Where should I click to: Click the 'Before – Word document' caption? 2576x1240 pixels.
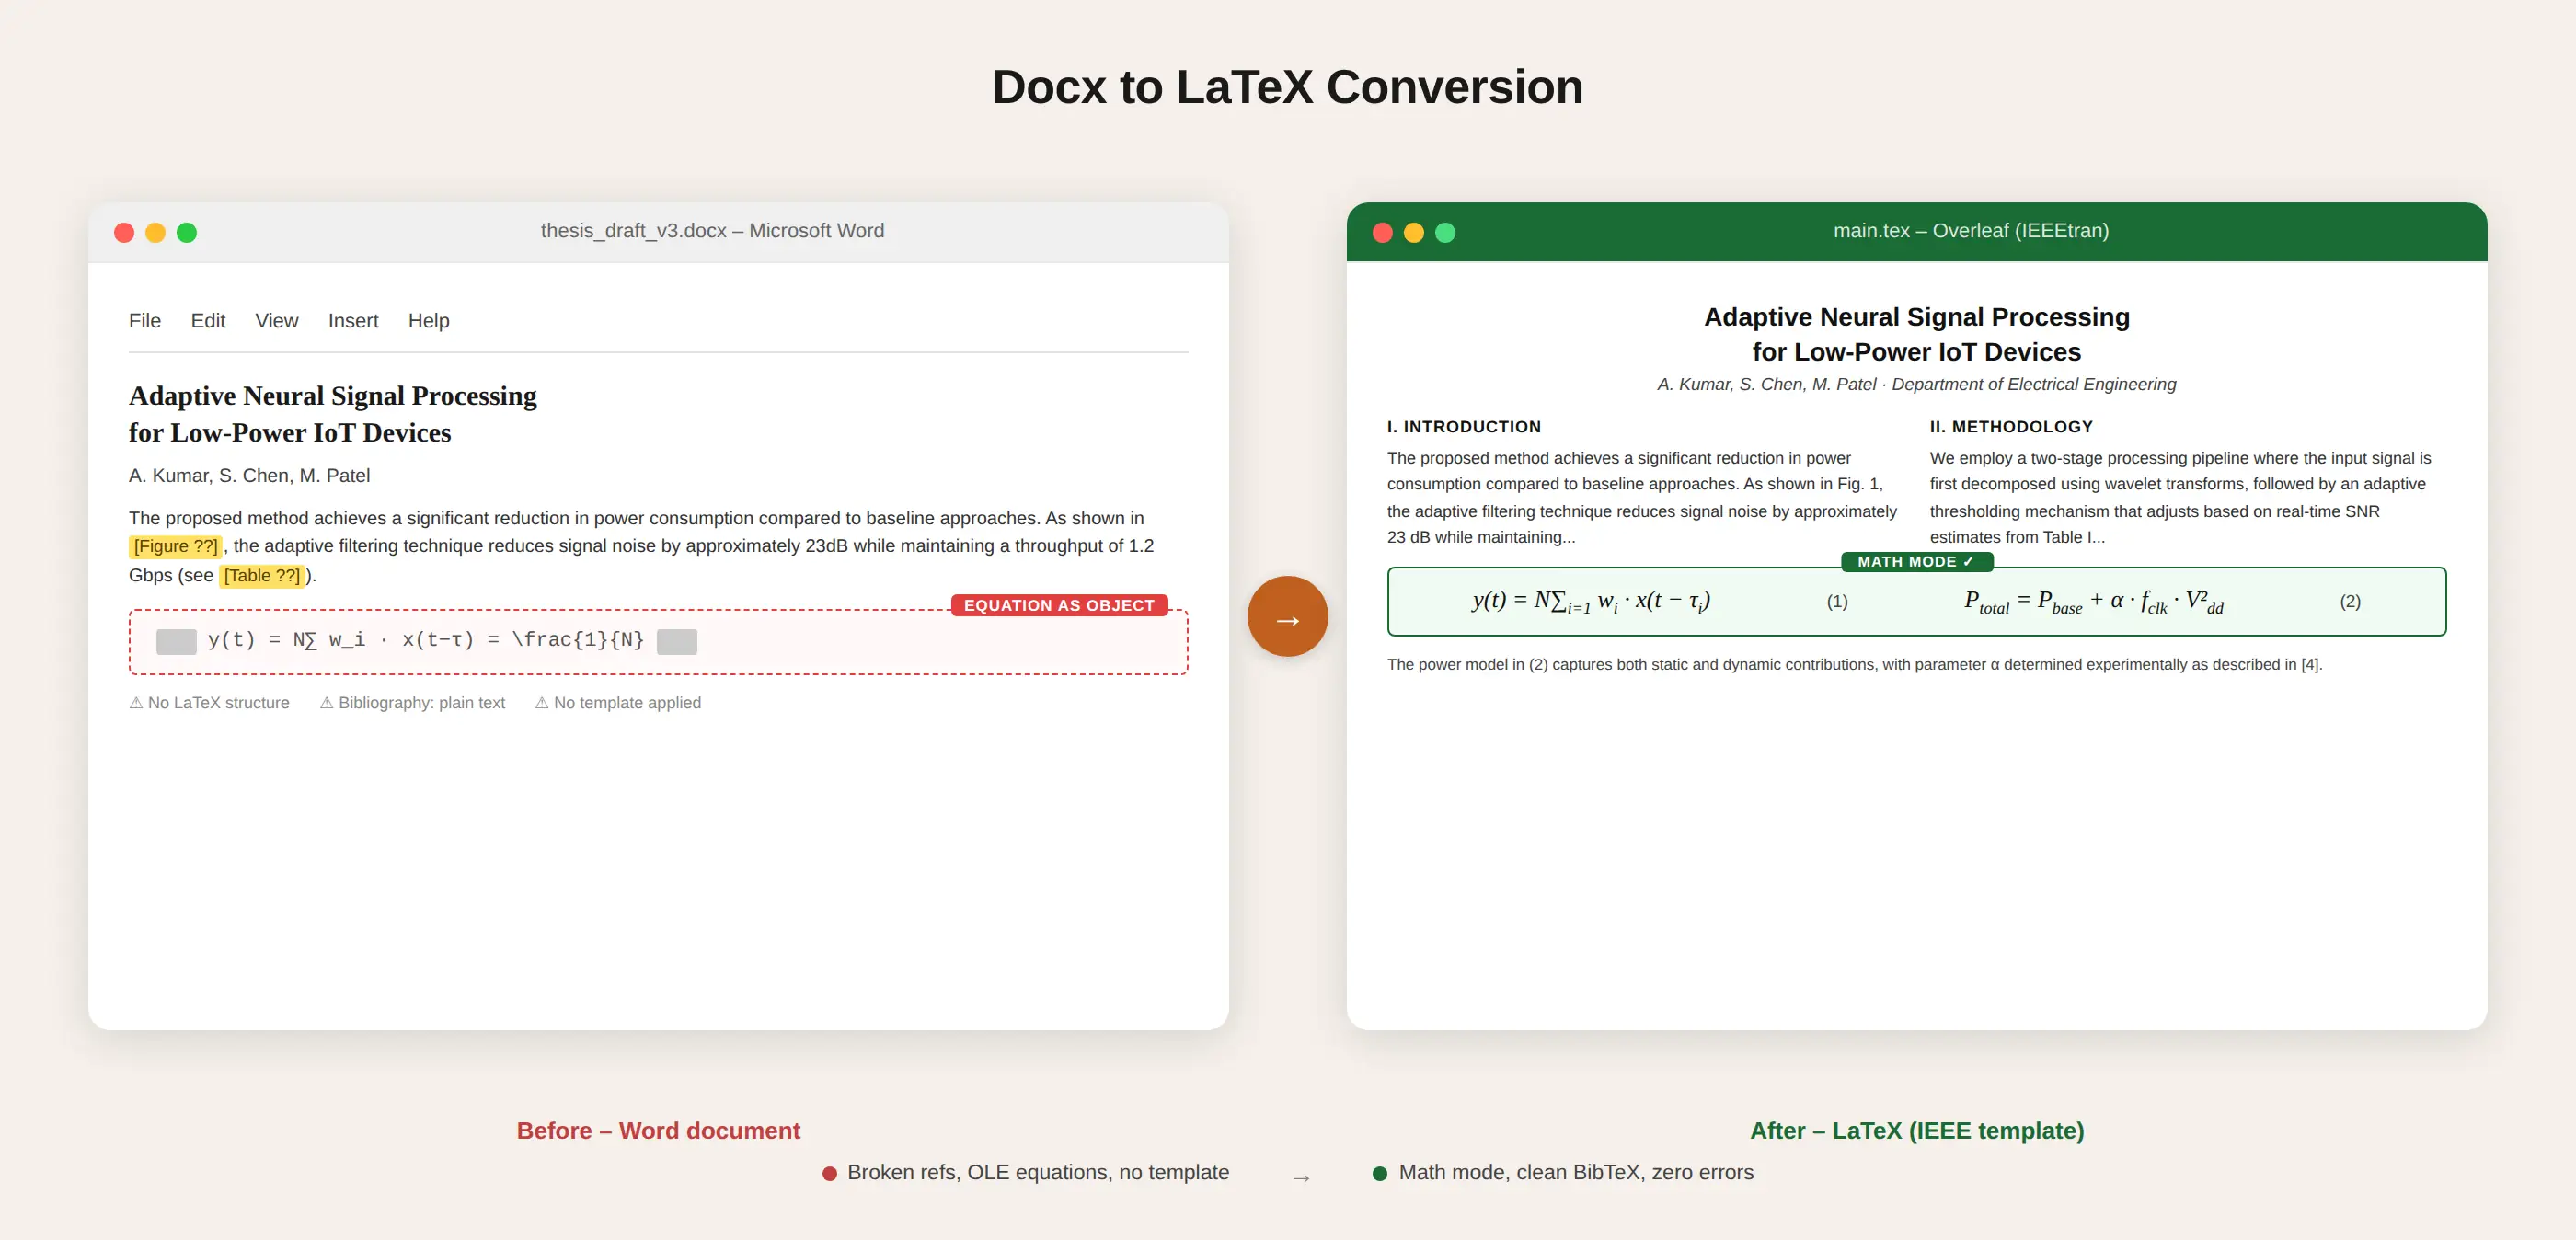658,1131
